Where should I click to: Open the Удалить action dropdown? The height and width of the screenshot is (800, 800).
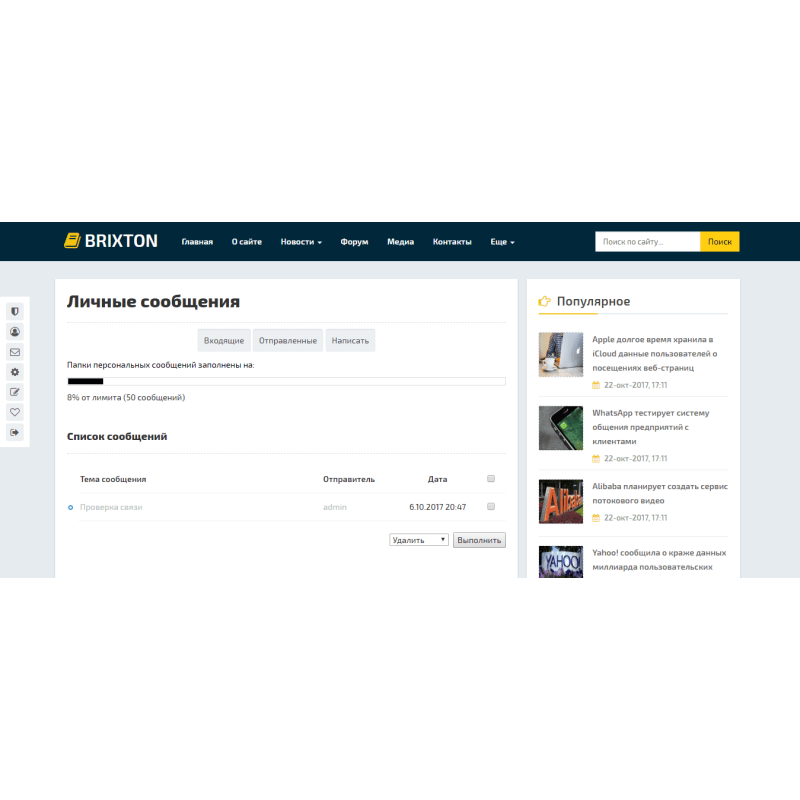pyautogui.click(x=418, y=539)
